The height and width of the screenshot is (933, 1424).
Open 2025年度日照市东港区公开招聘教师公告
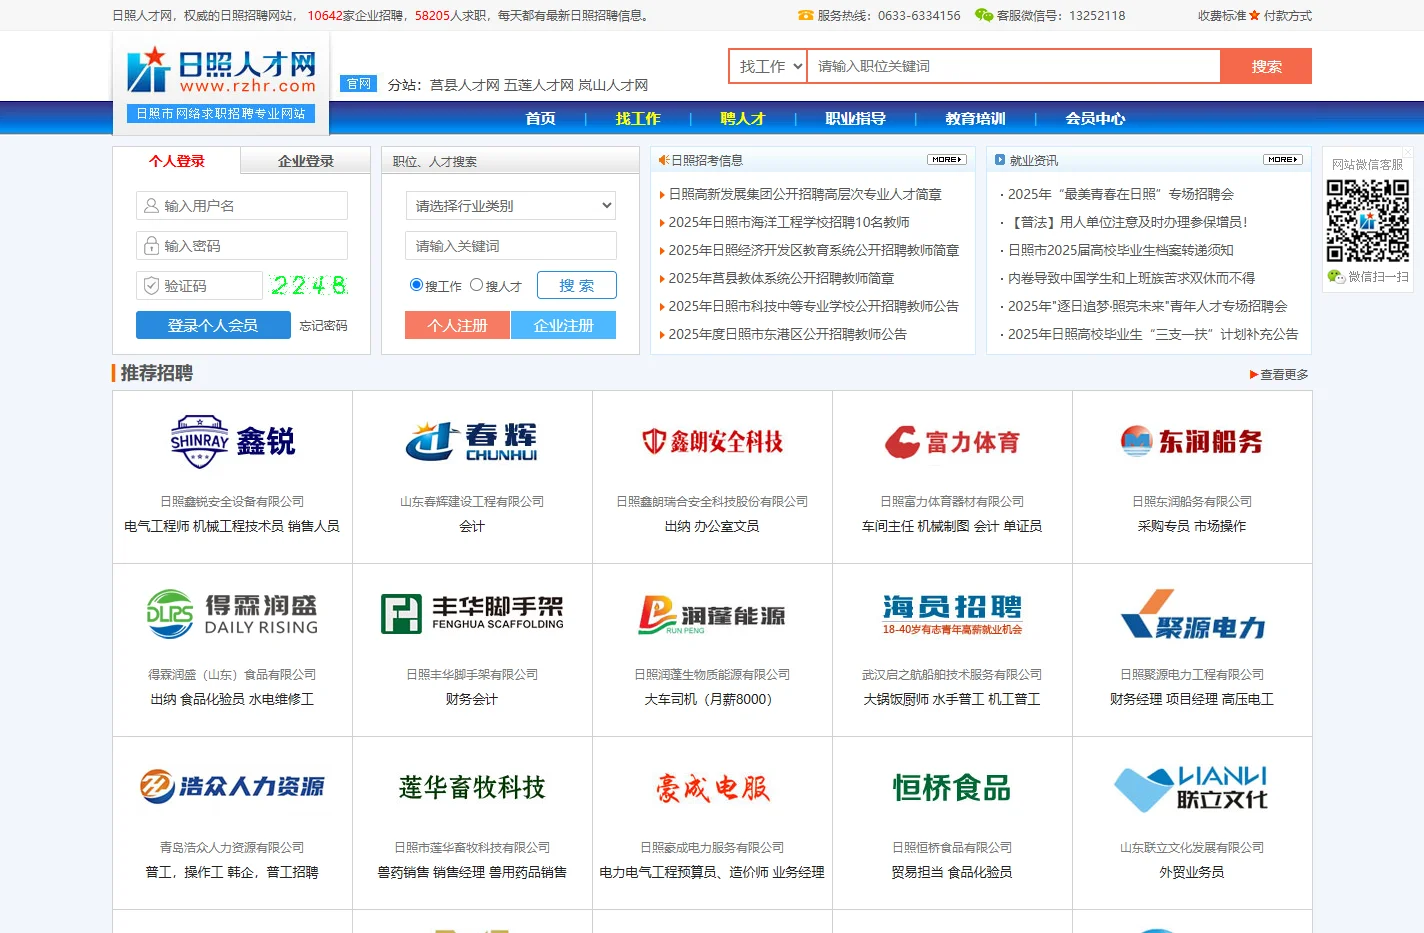tap(787, 334)
